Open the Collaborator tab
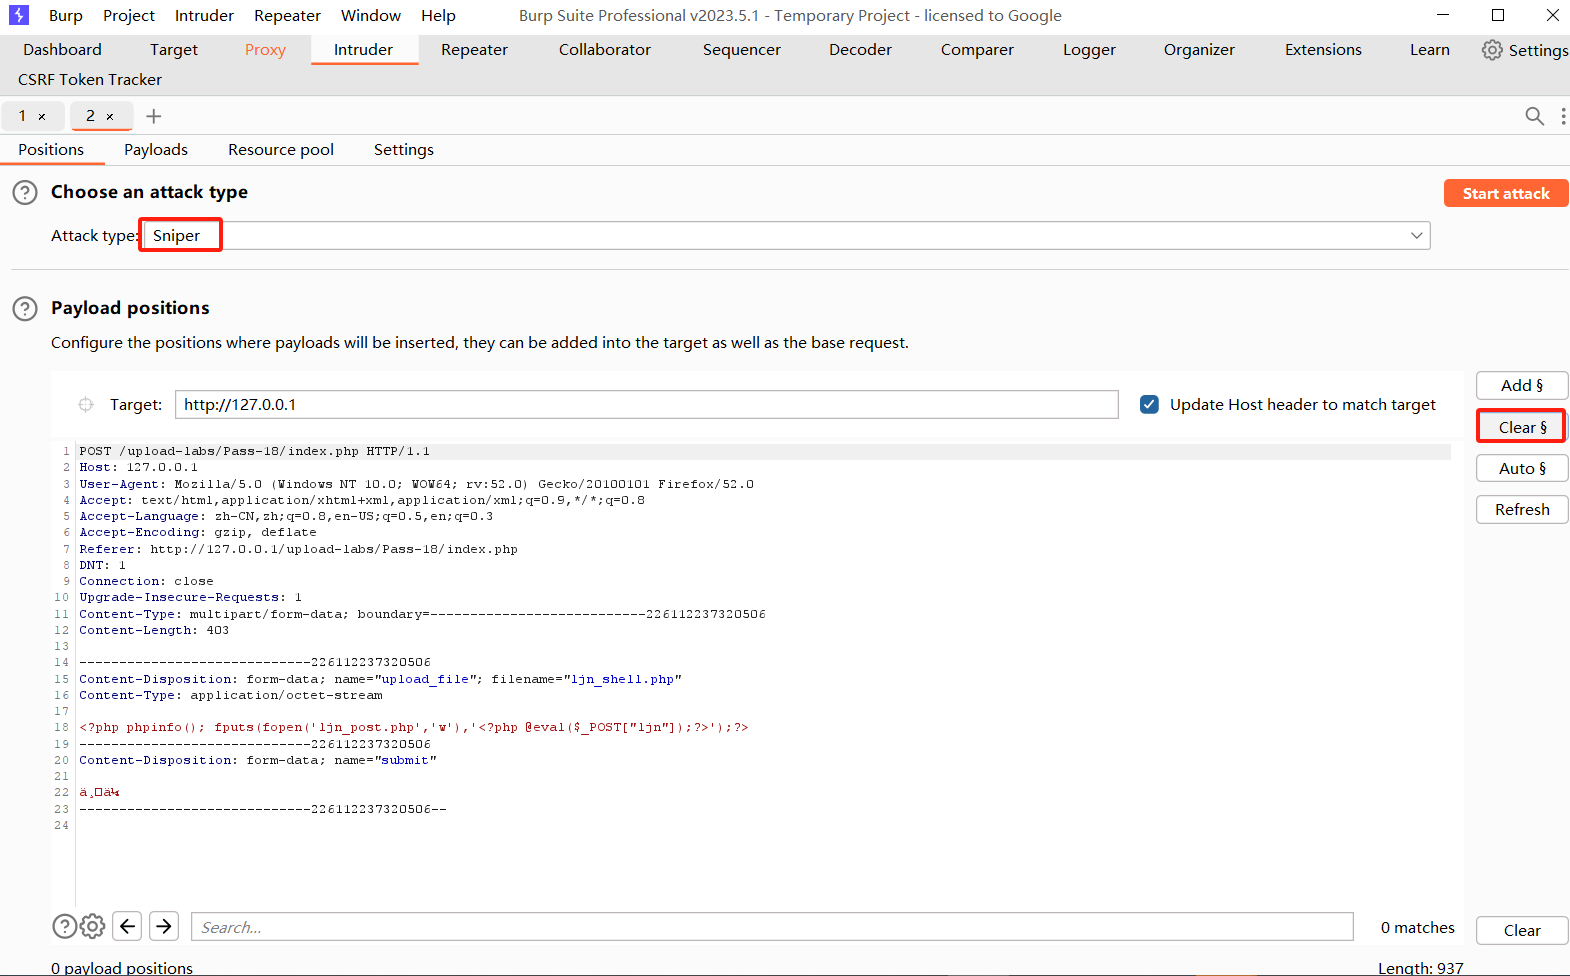The width and height of the screenshot is (1570, 976). point(605,50)
